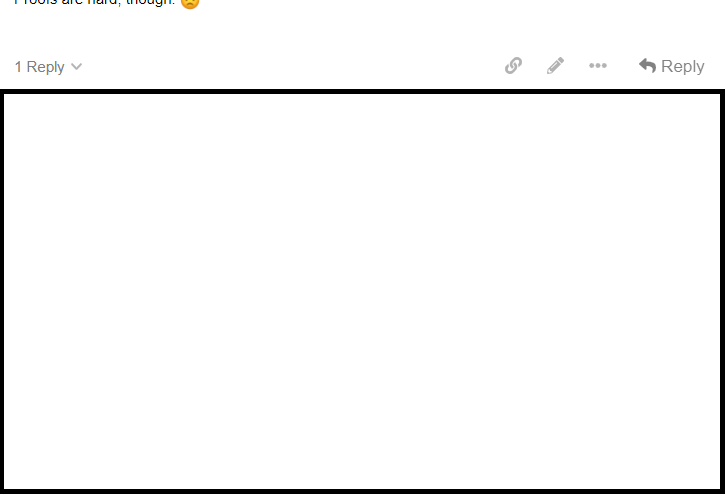Click the number 1 in reply count

pyautogui.click(x=18, y=67)
